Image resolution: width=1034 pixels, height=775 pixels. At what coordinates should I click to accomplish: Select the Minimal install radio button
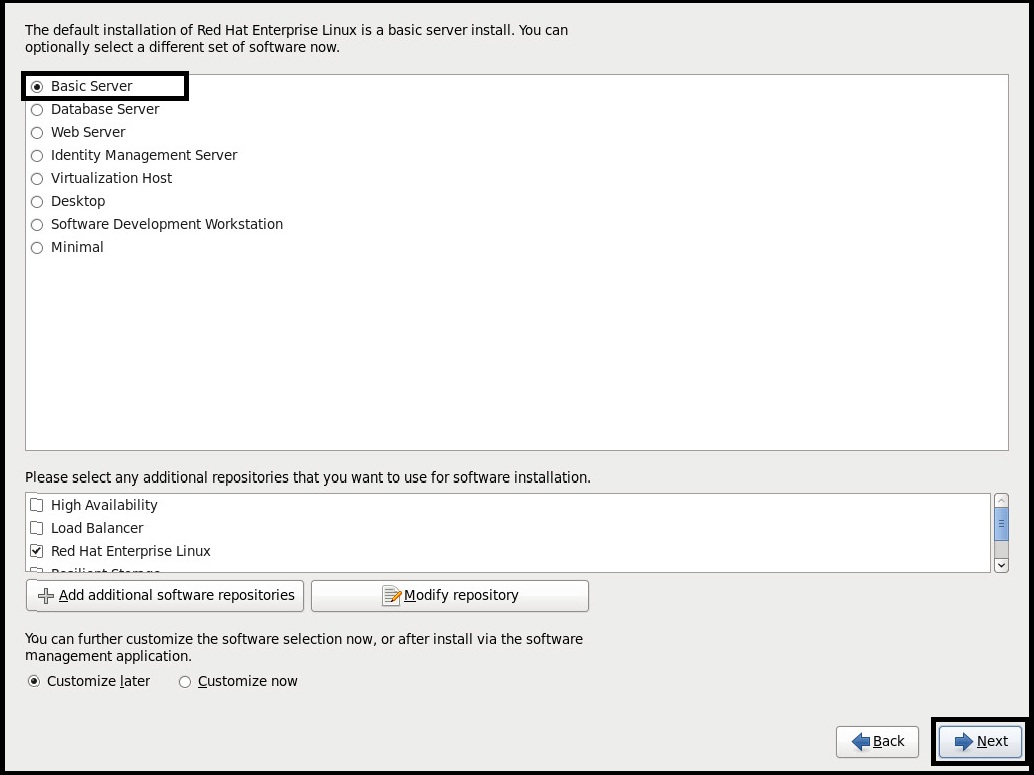37,248
